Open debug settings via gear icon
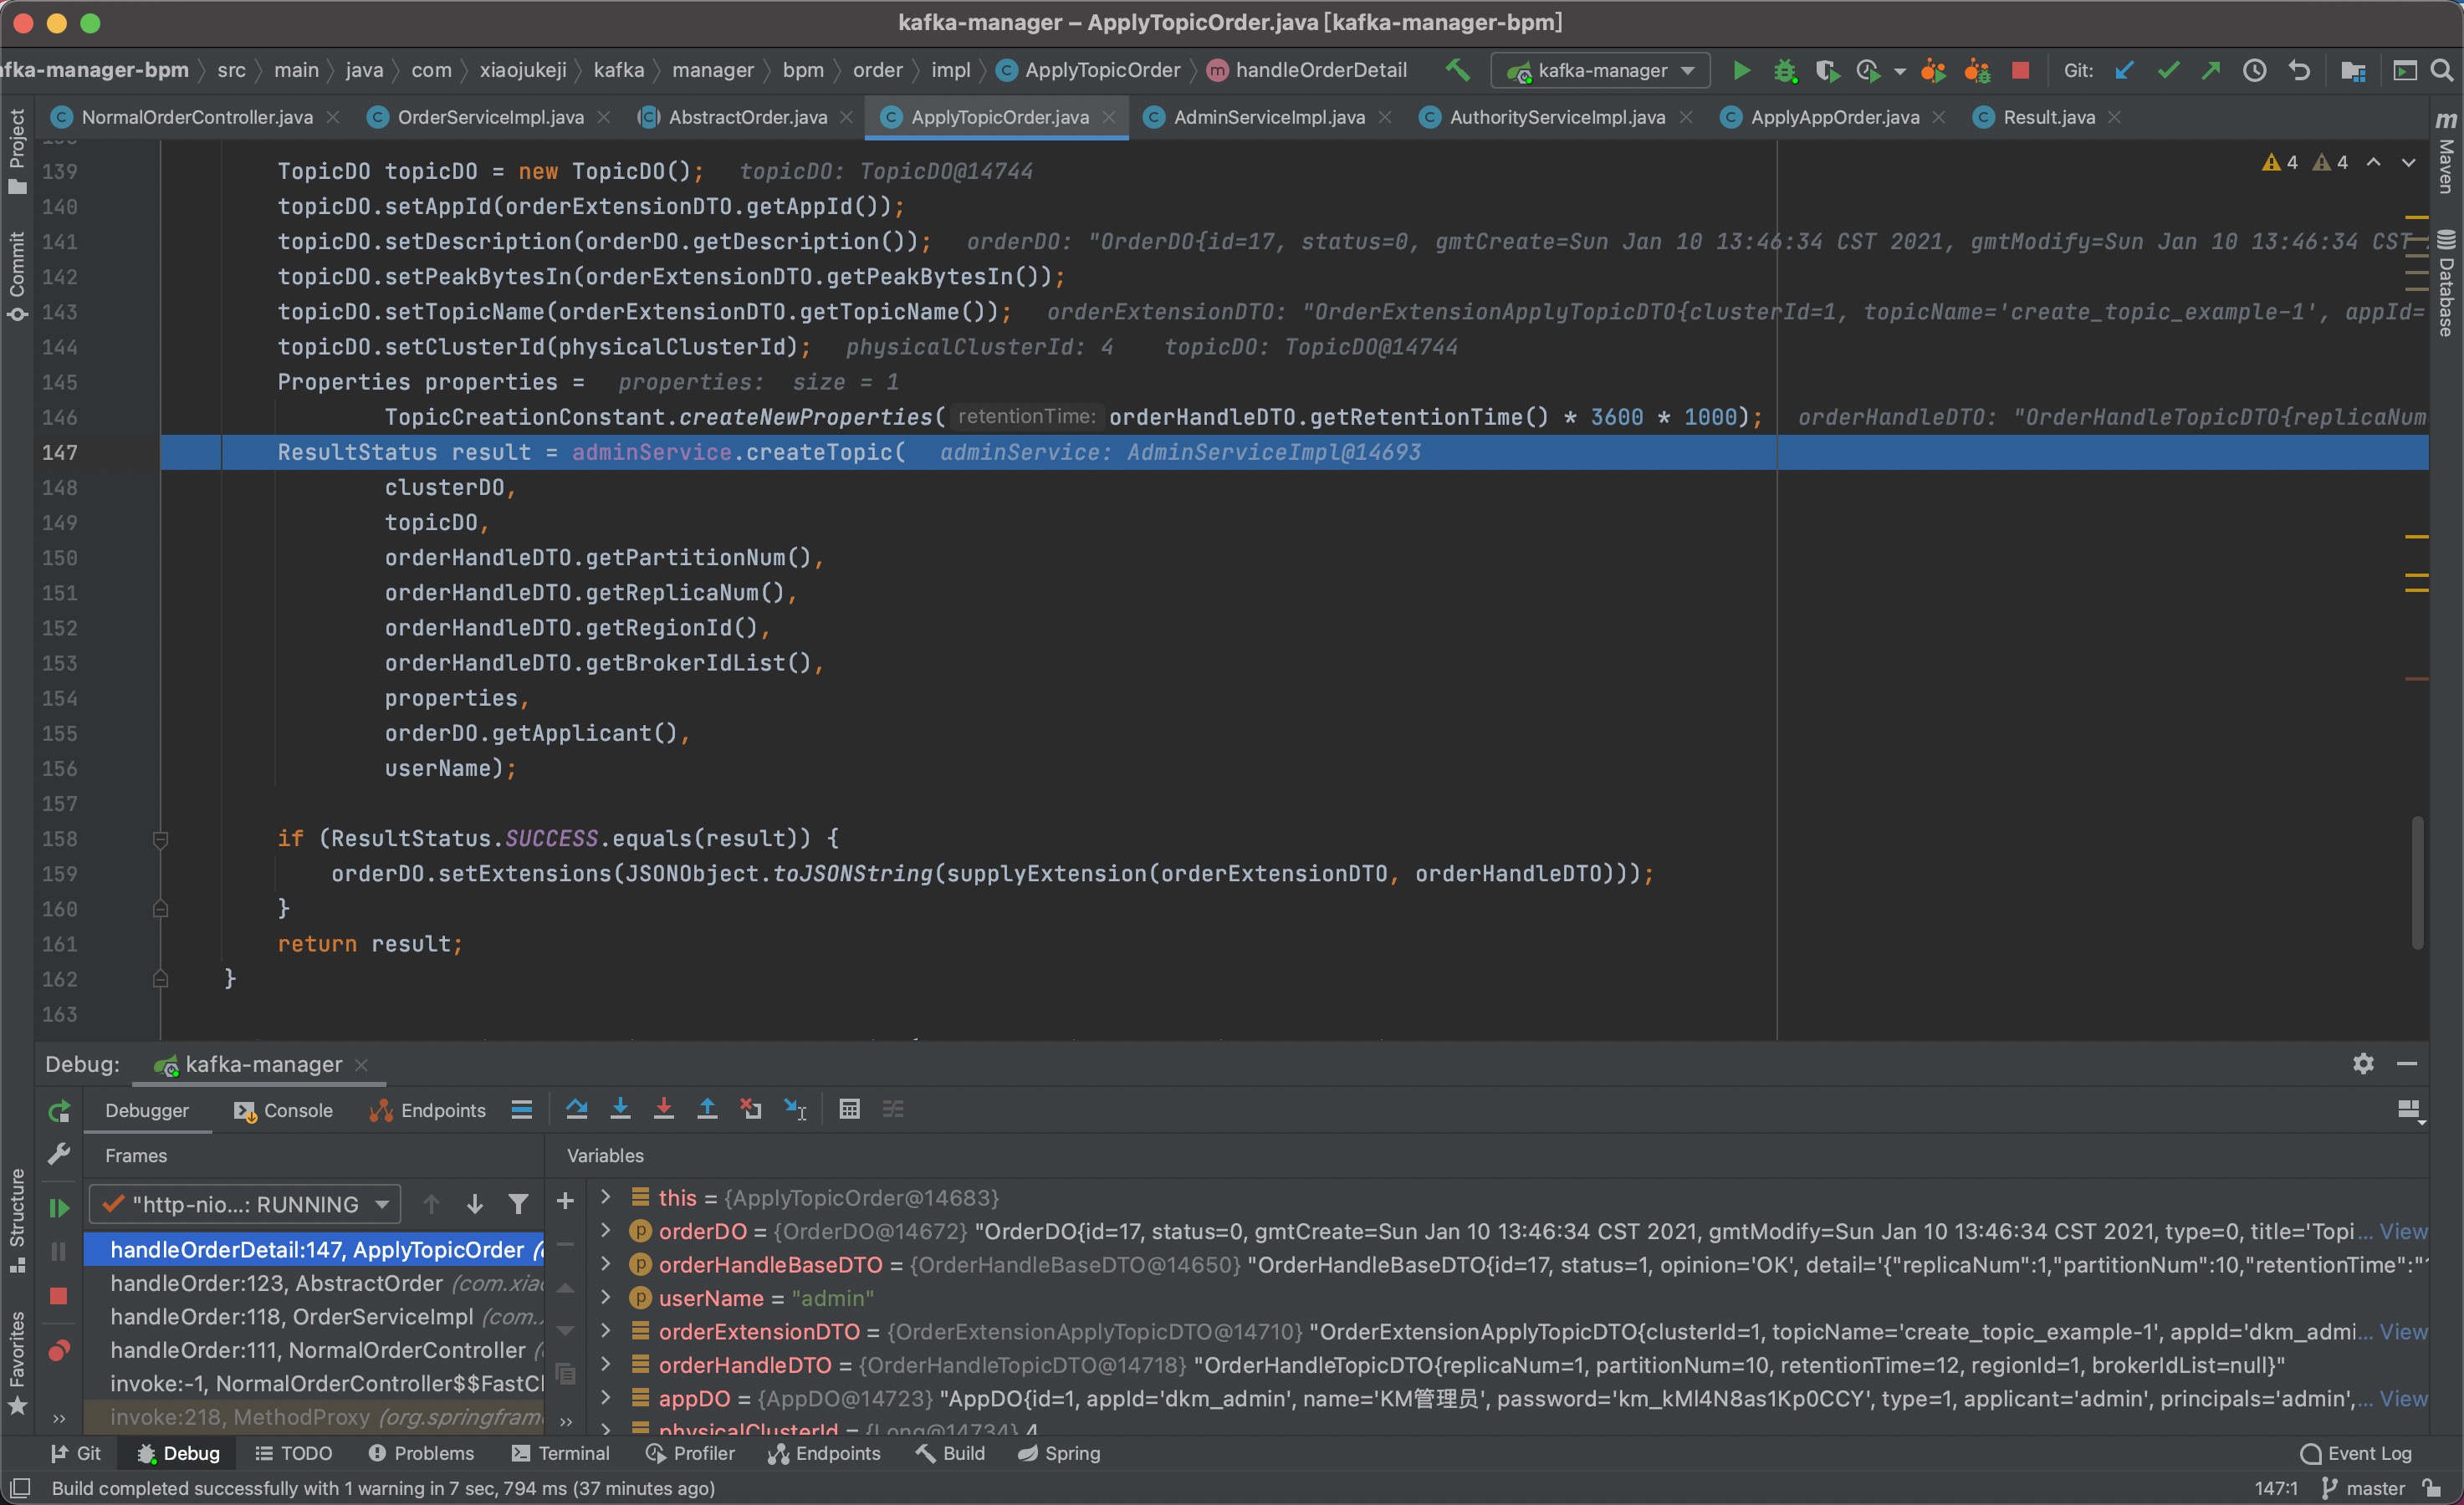Viewport: 2464px width, 1505px height. (x=2362, y=1063)
